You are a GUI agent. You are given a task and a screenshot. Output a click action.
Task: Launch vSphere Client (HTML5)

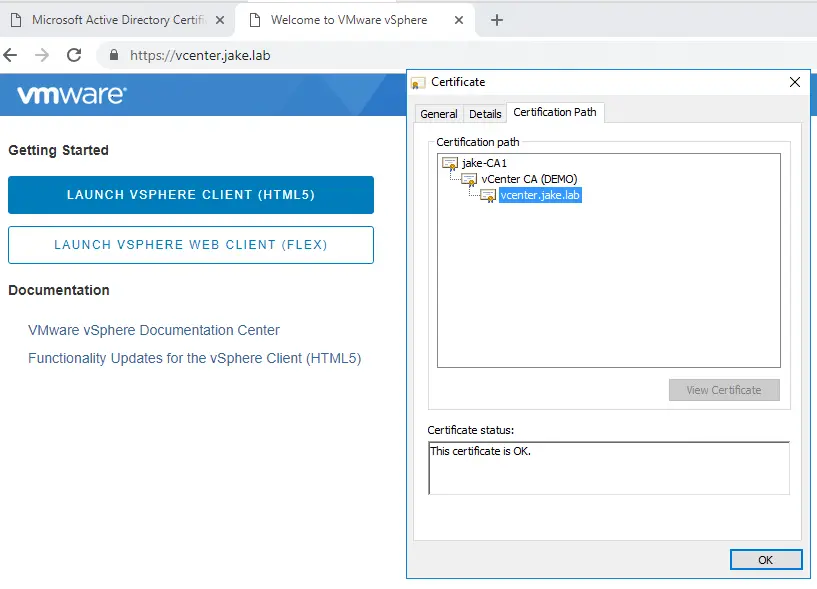point(191,195)
